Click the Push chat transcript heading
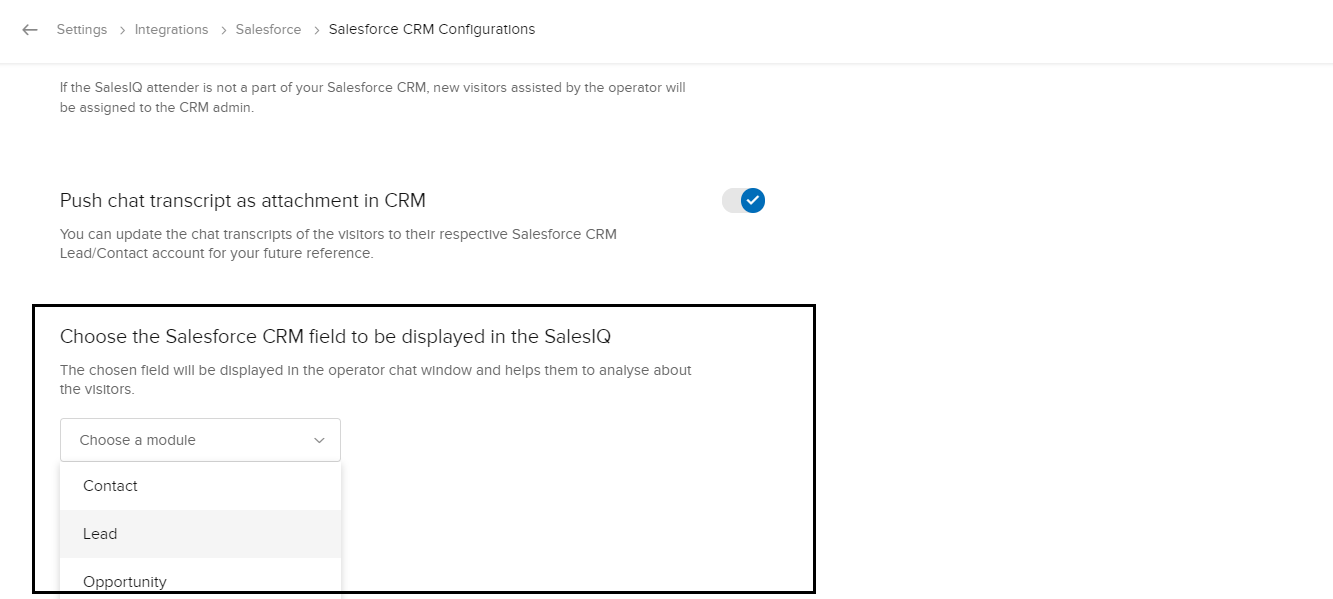The image size is (1333, 599). 243,201
